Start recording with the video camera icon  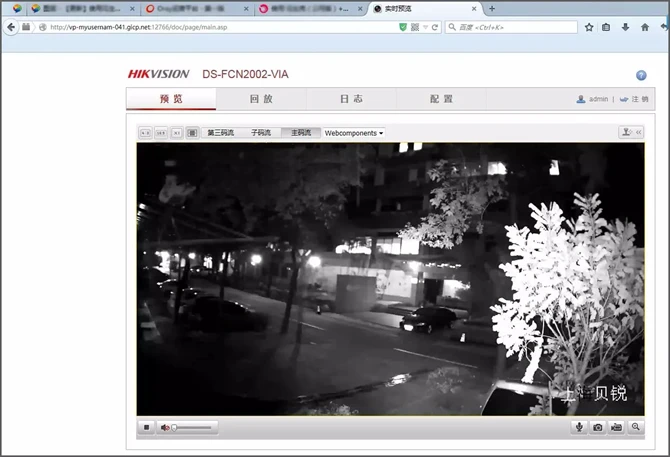click(617, 427)
